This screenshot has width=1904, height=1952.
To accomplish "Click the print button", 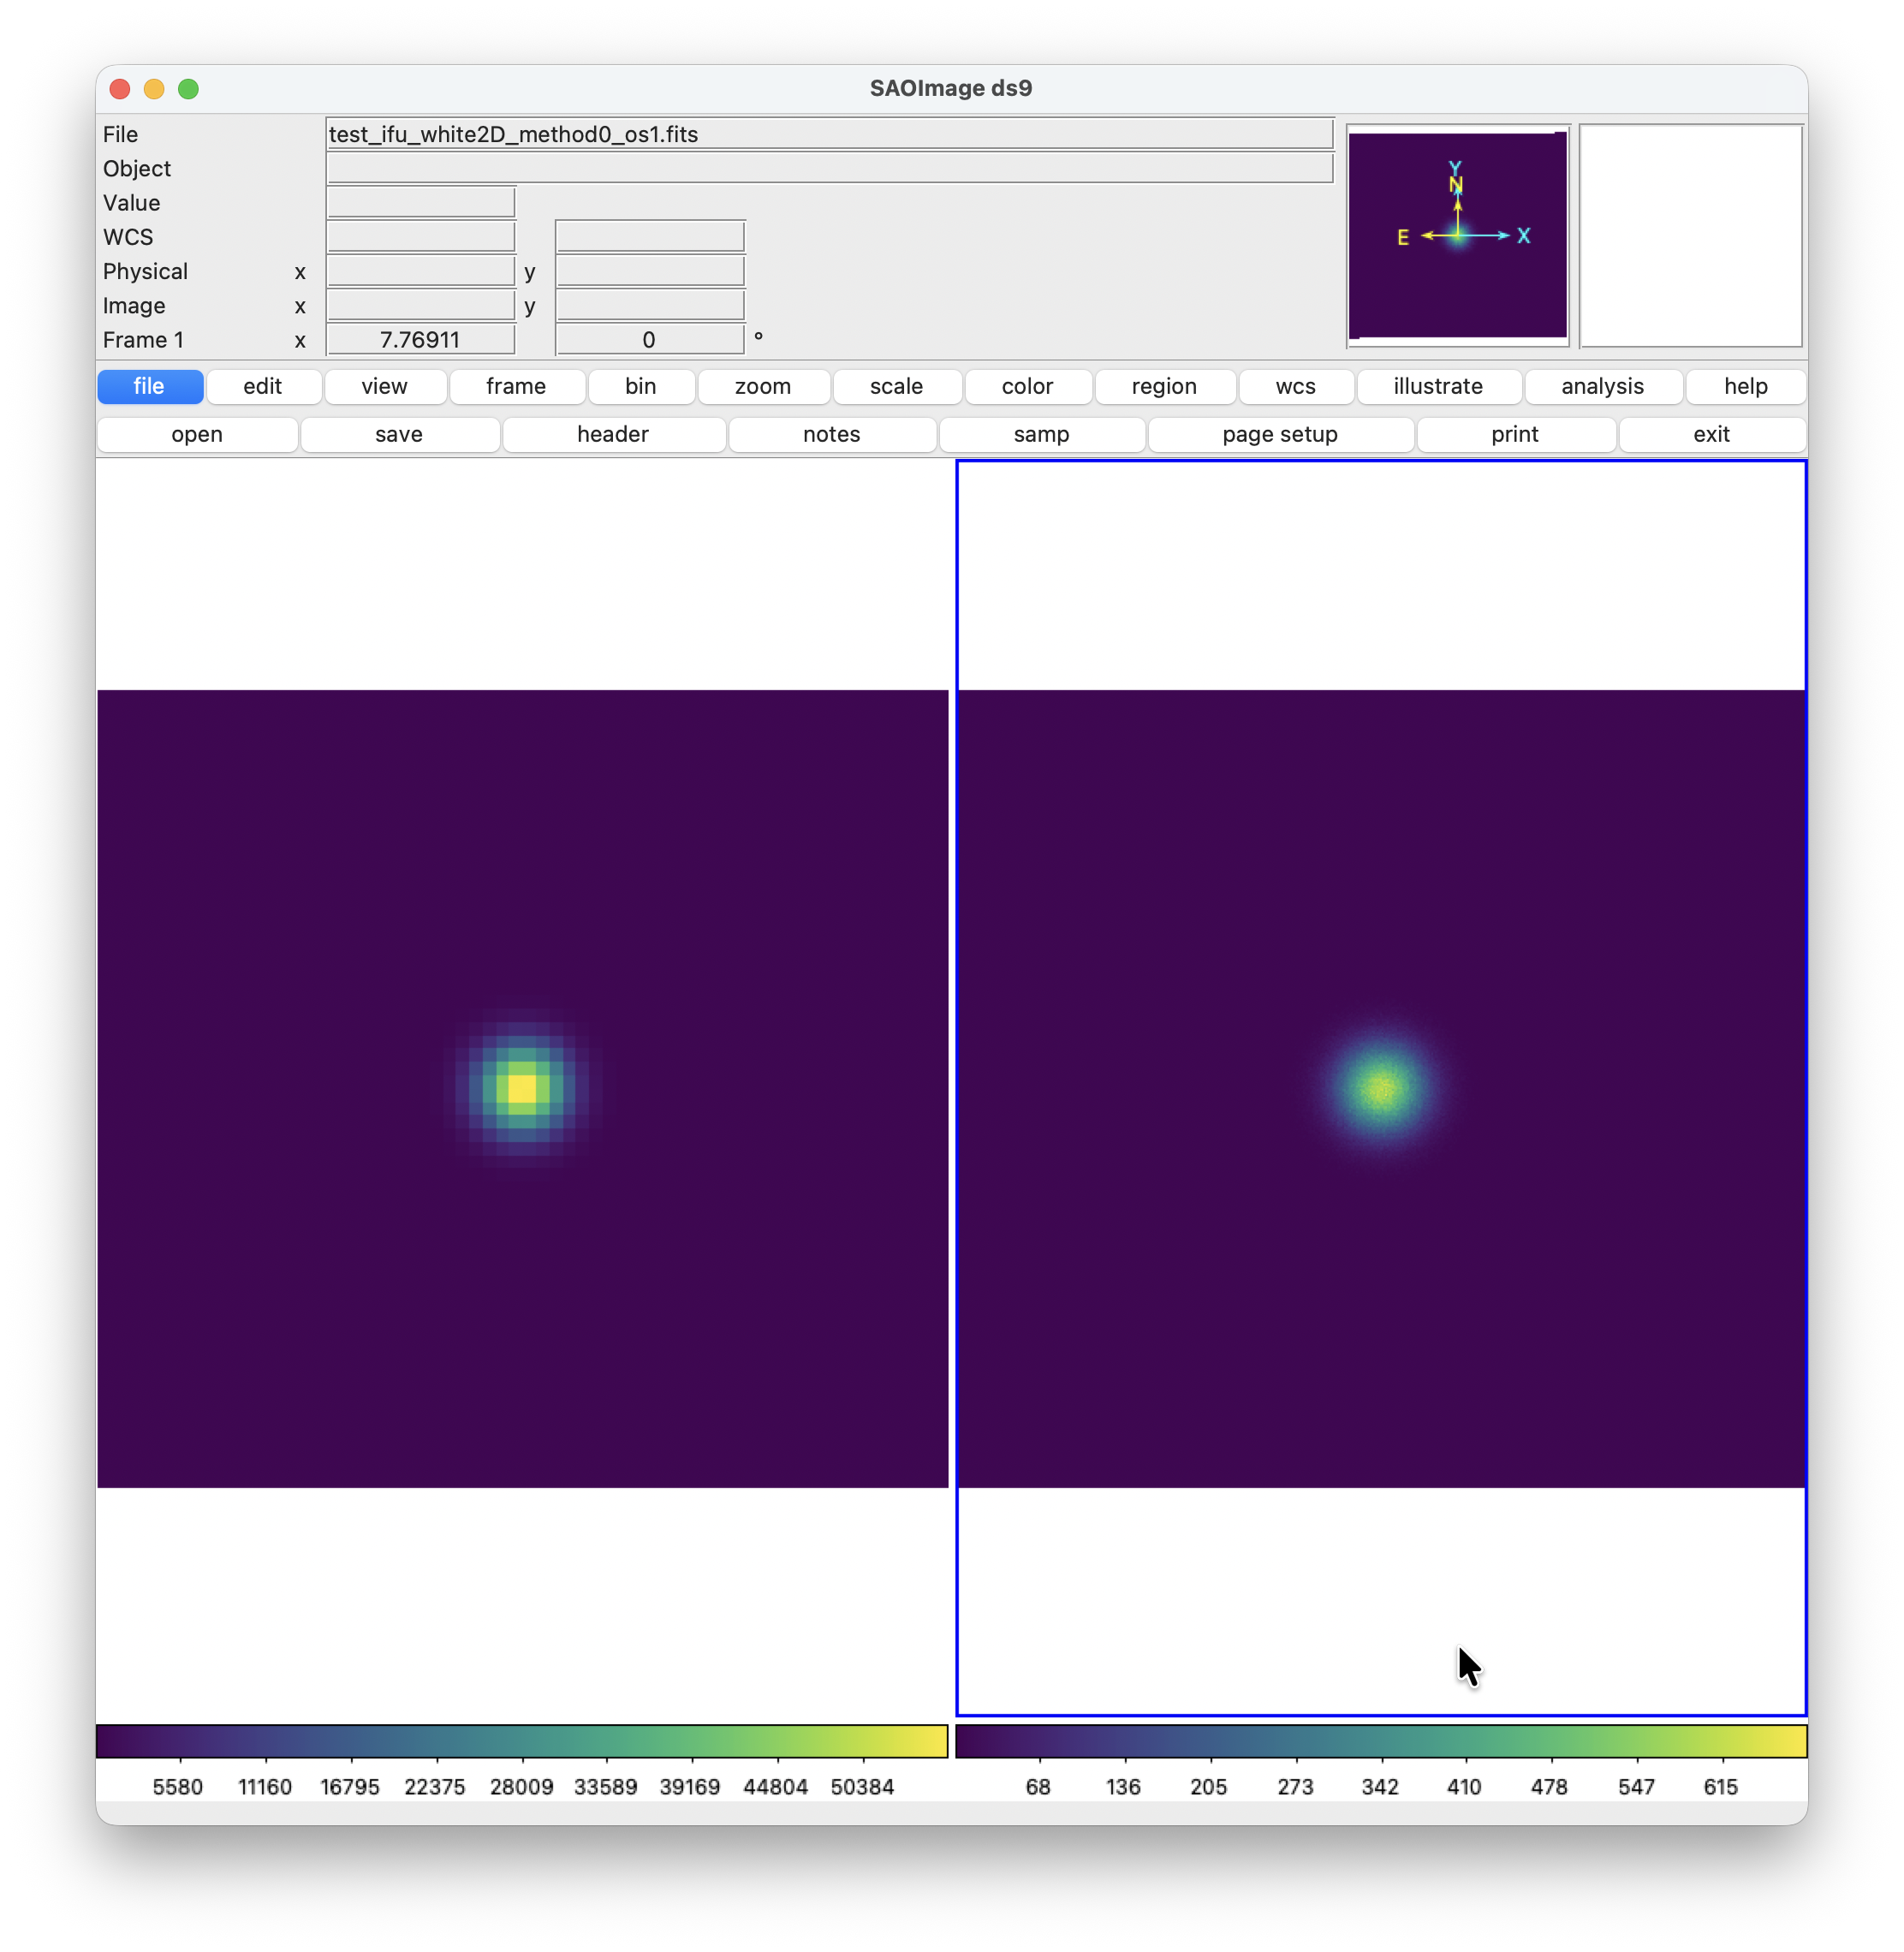I will 1514,434.
